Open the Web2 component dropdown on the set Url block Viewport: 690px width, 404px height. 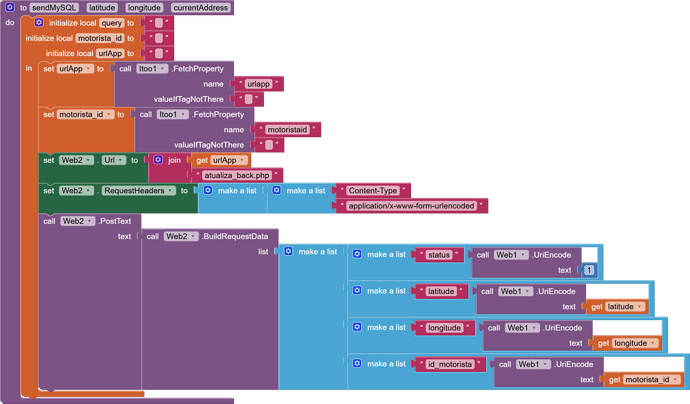[x=88, y=160]
